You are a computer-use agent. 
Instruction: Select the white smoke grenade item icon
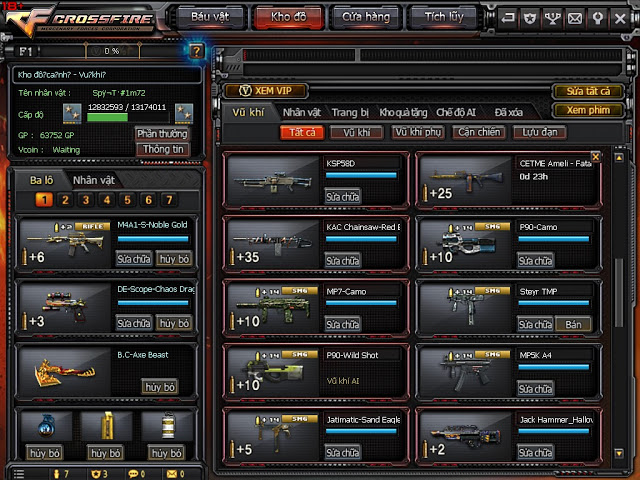[167, 427]
